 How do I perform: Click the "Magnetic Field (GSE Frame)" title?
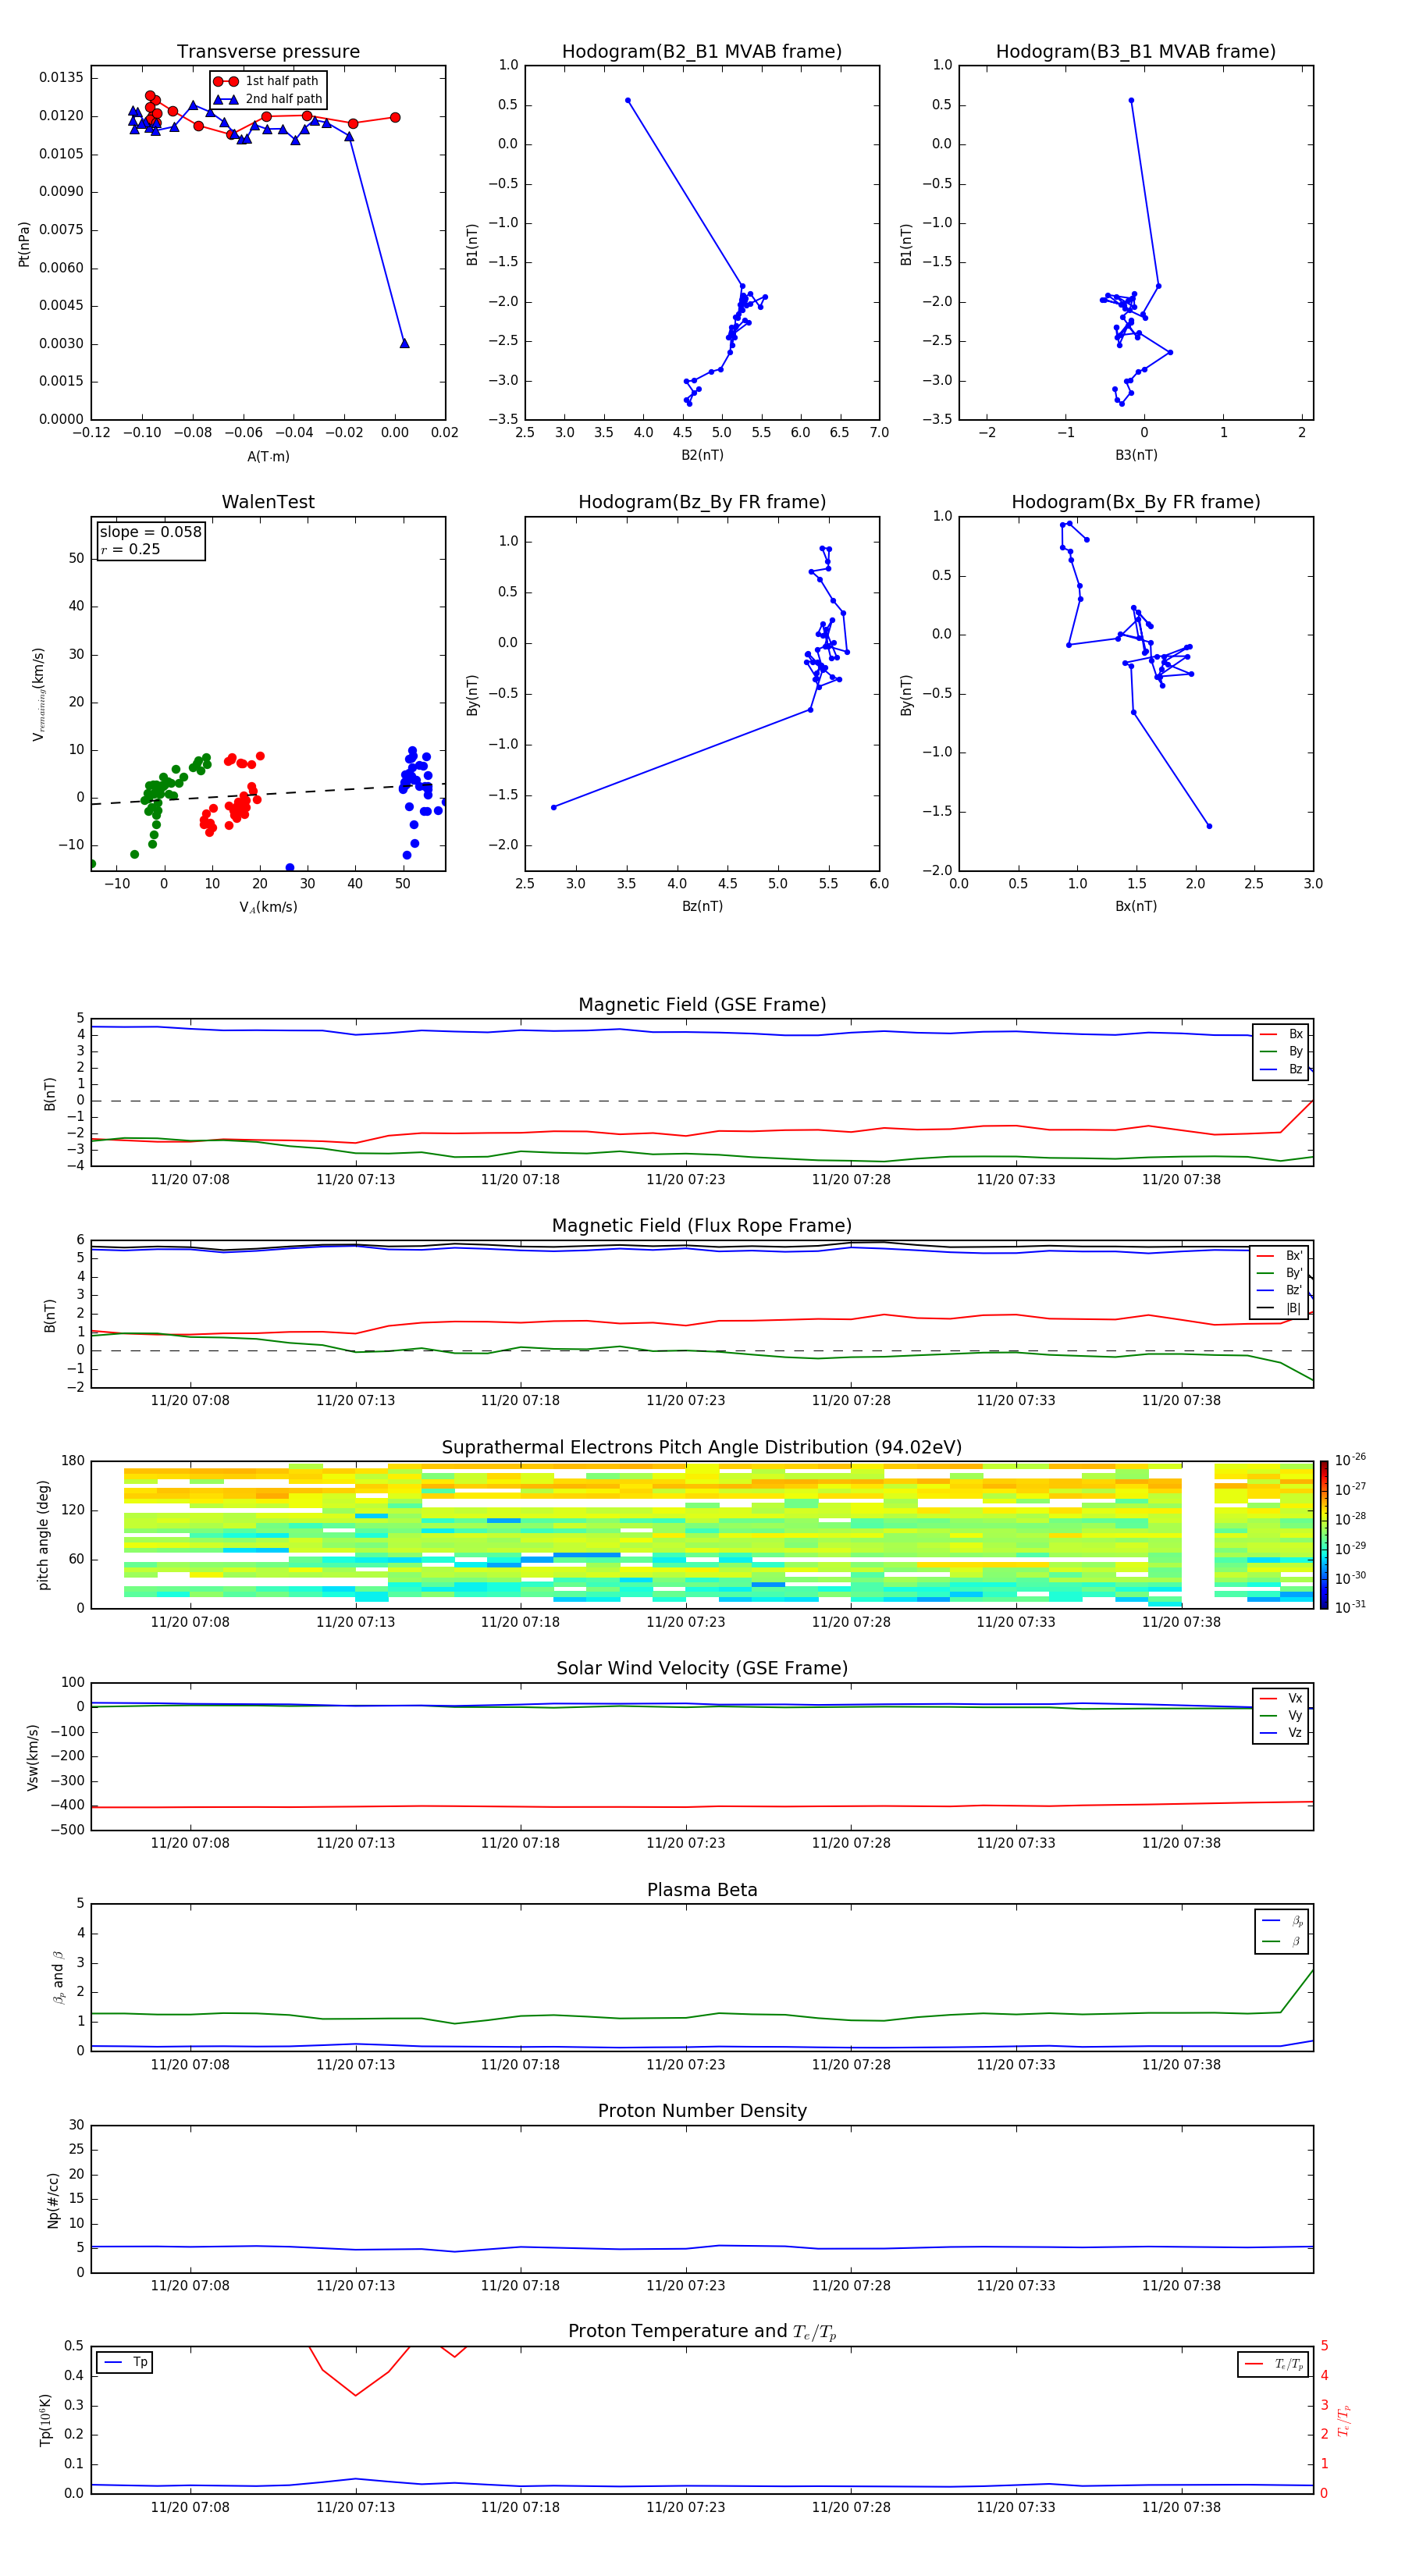click(x=702, y=1005)
